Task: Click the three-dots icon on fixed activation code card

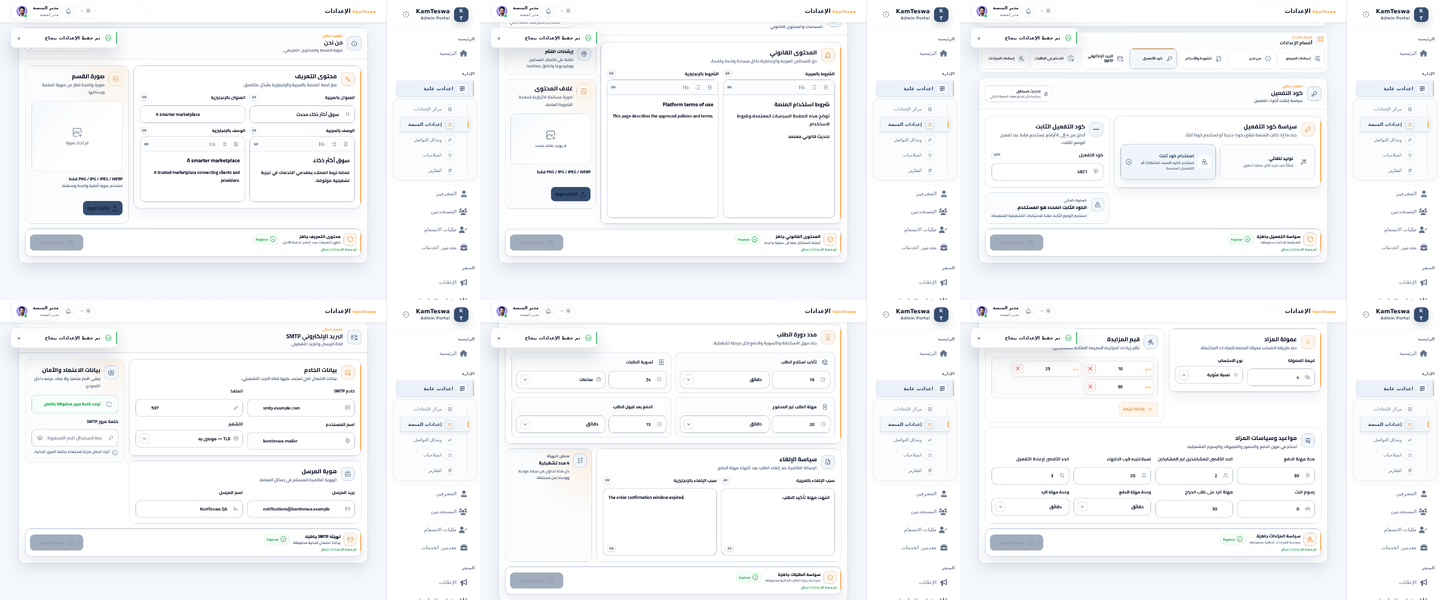Action: click(x=1096, y=129)
